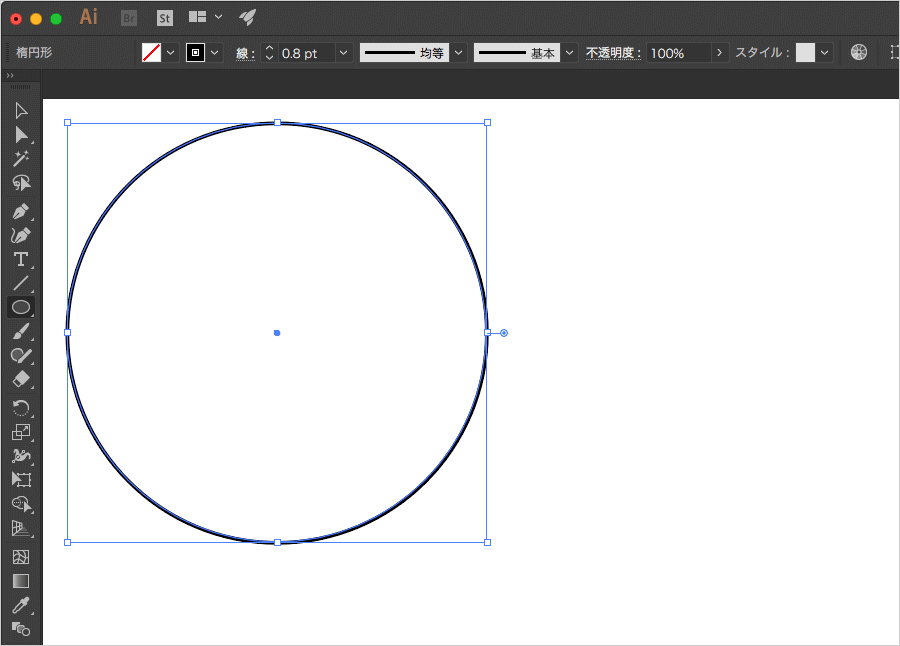The image size is (900, 646).
Task: Select the Perspective Grid tool
Action: click(x=21, y=528)
